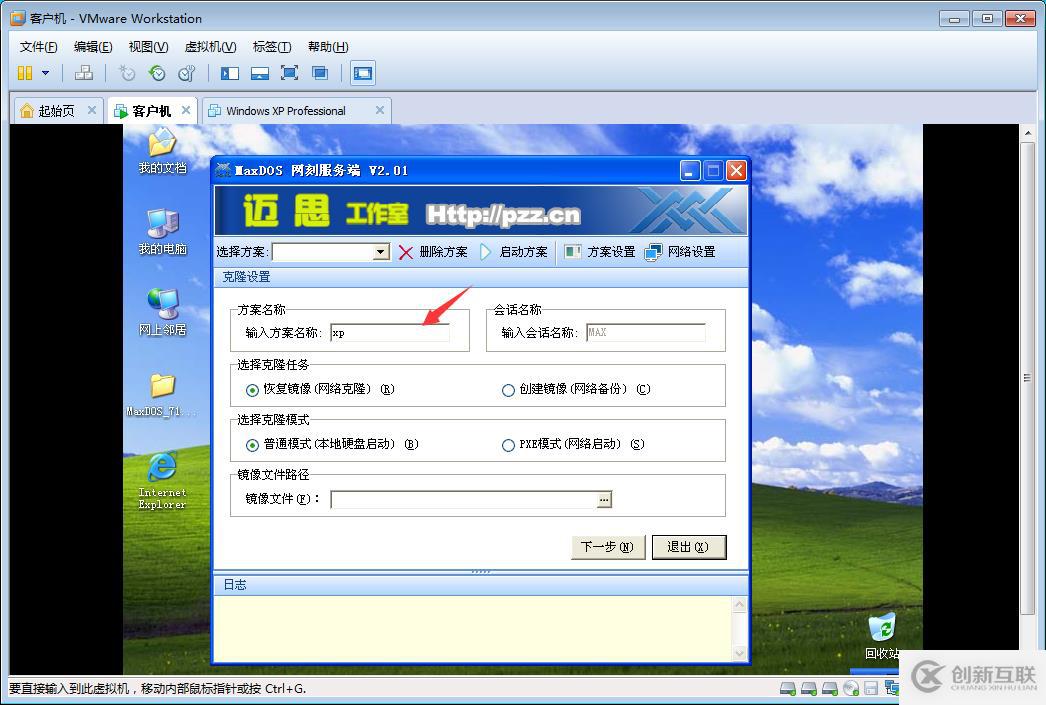Screen dimensions: 1046x705
Task: Open the 视图(V) menu
Action: [148, 47]
